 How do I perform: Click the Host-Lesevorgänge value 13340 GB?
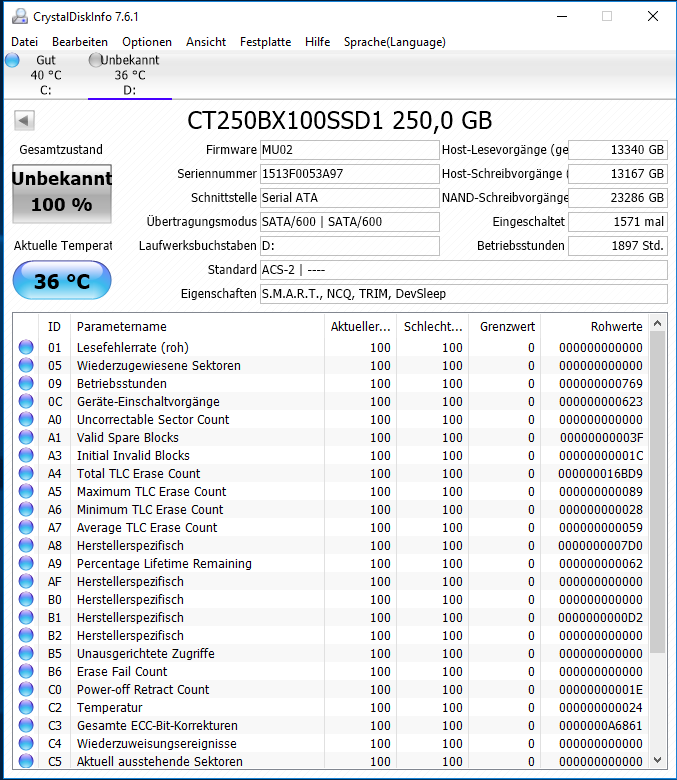pyautogui.click(x=618, y=150)
